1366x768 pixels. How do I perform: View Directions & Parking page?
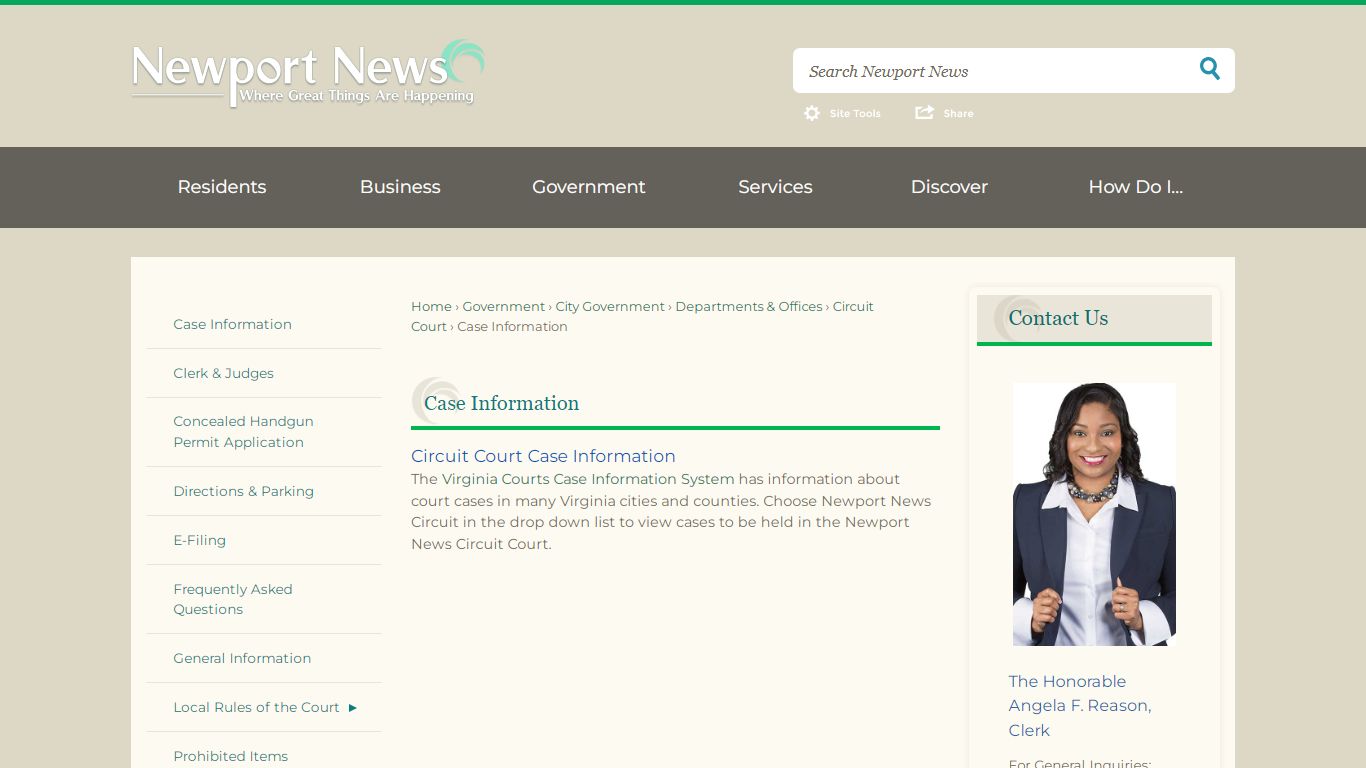pyautogui.click(x=243, y=491)
